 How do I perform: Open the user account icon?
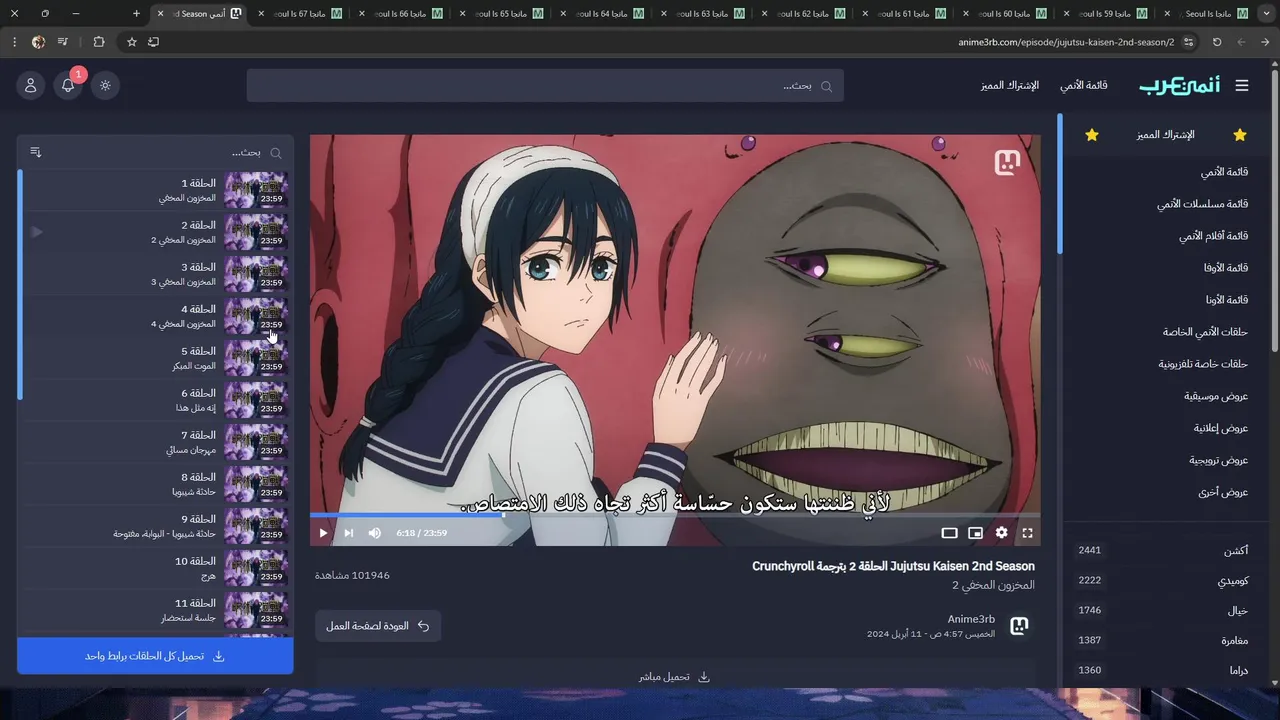coord(30,85)
